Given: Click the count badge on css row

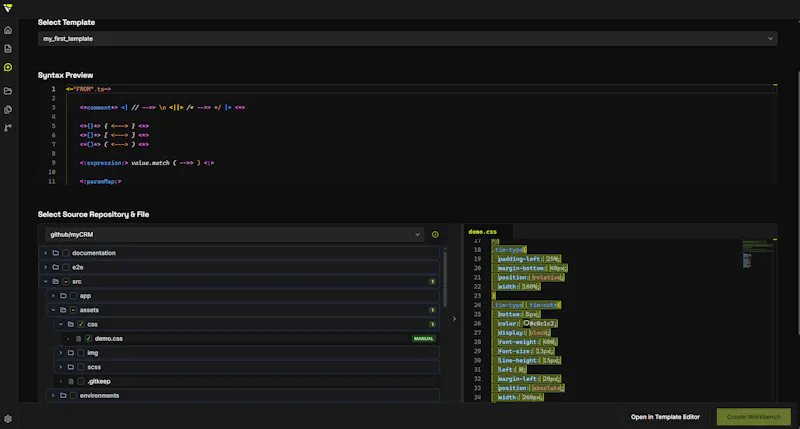Looking at the screenshot, I should [432, 324].
